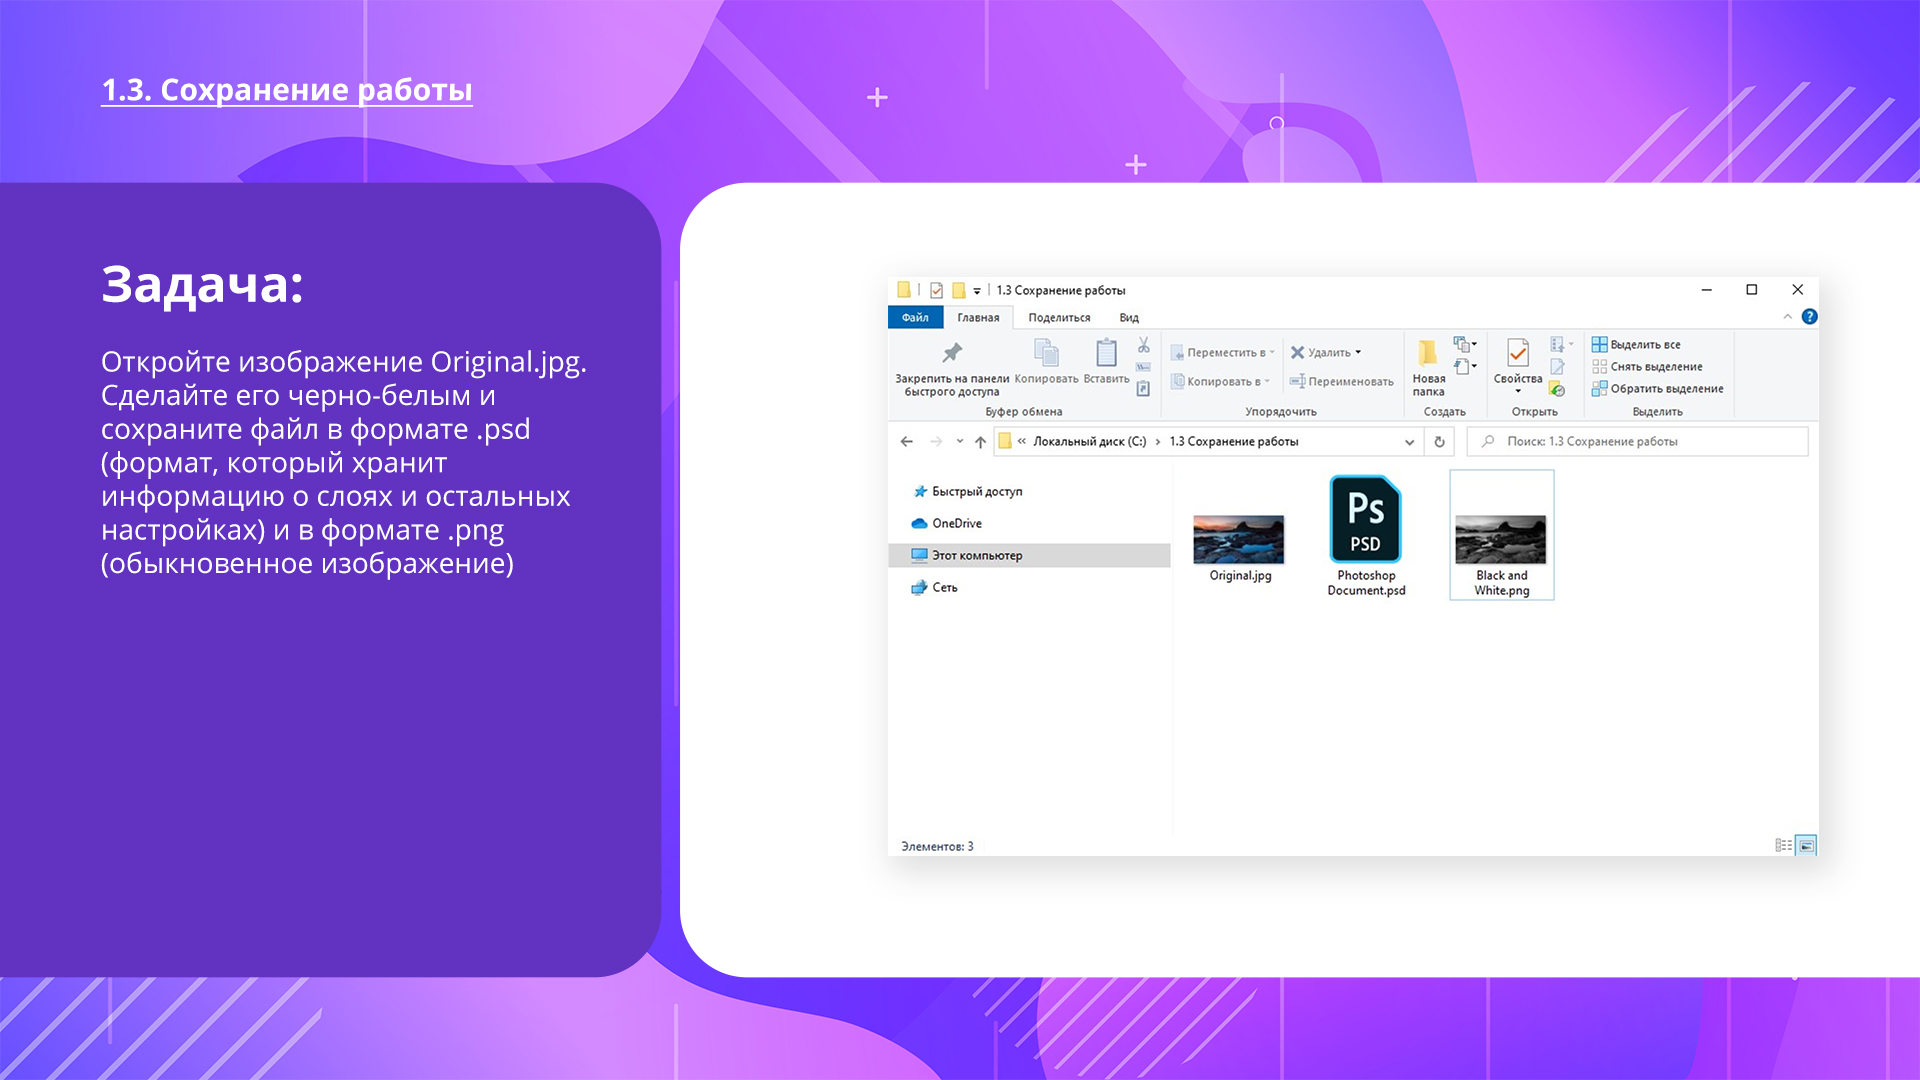Switch to details view in status bar
The width and height of the screenshot is (1920, 1080).
click(x=1783, y=846)
